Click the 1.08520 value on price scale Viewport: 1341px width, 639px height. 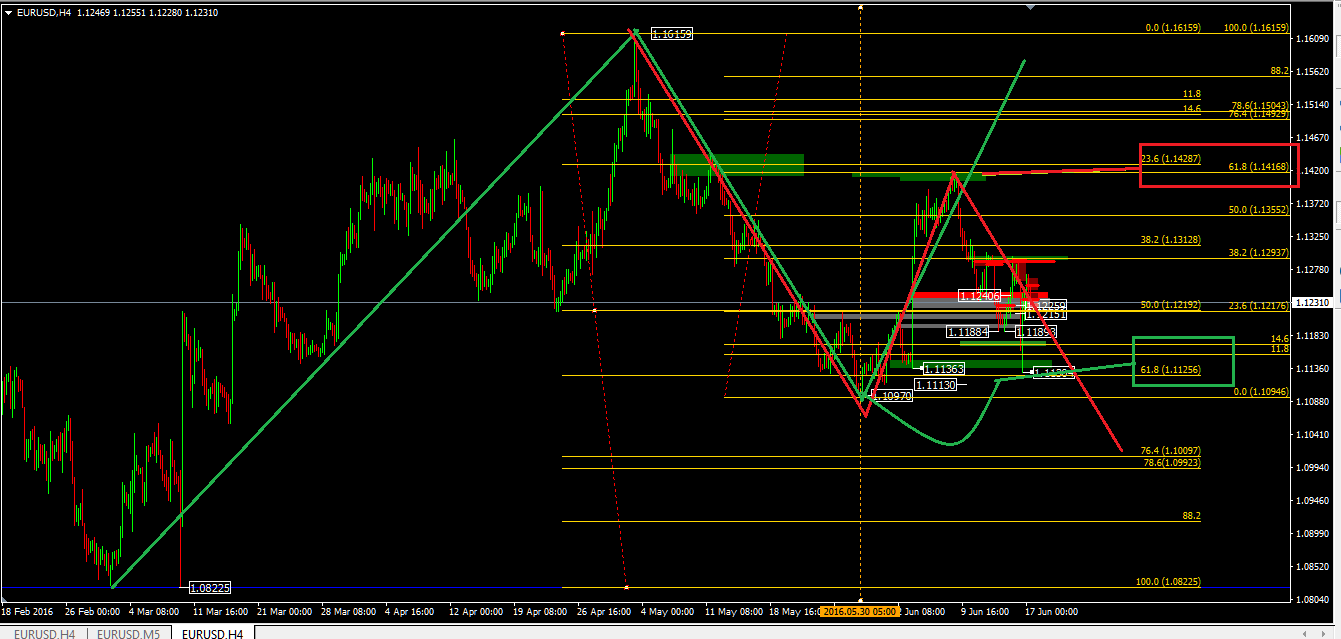click(x=1311, y=566)
